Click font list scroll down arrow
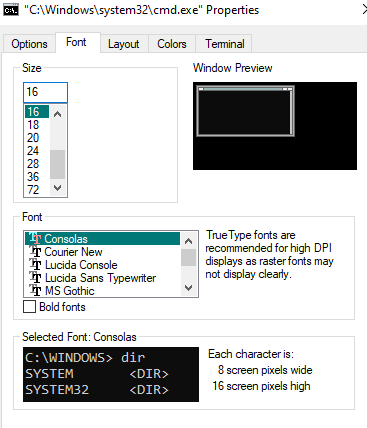This screenshot has height=428, width=367. tap(189, 288)
